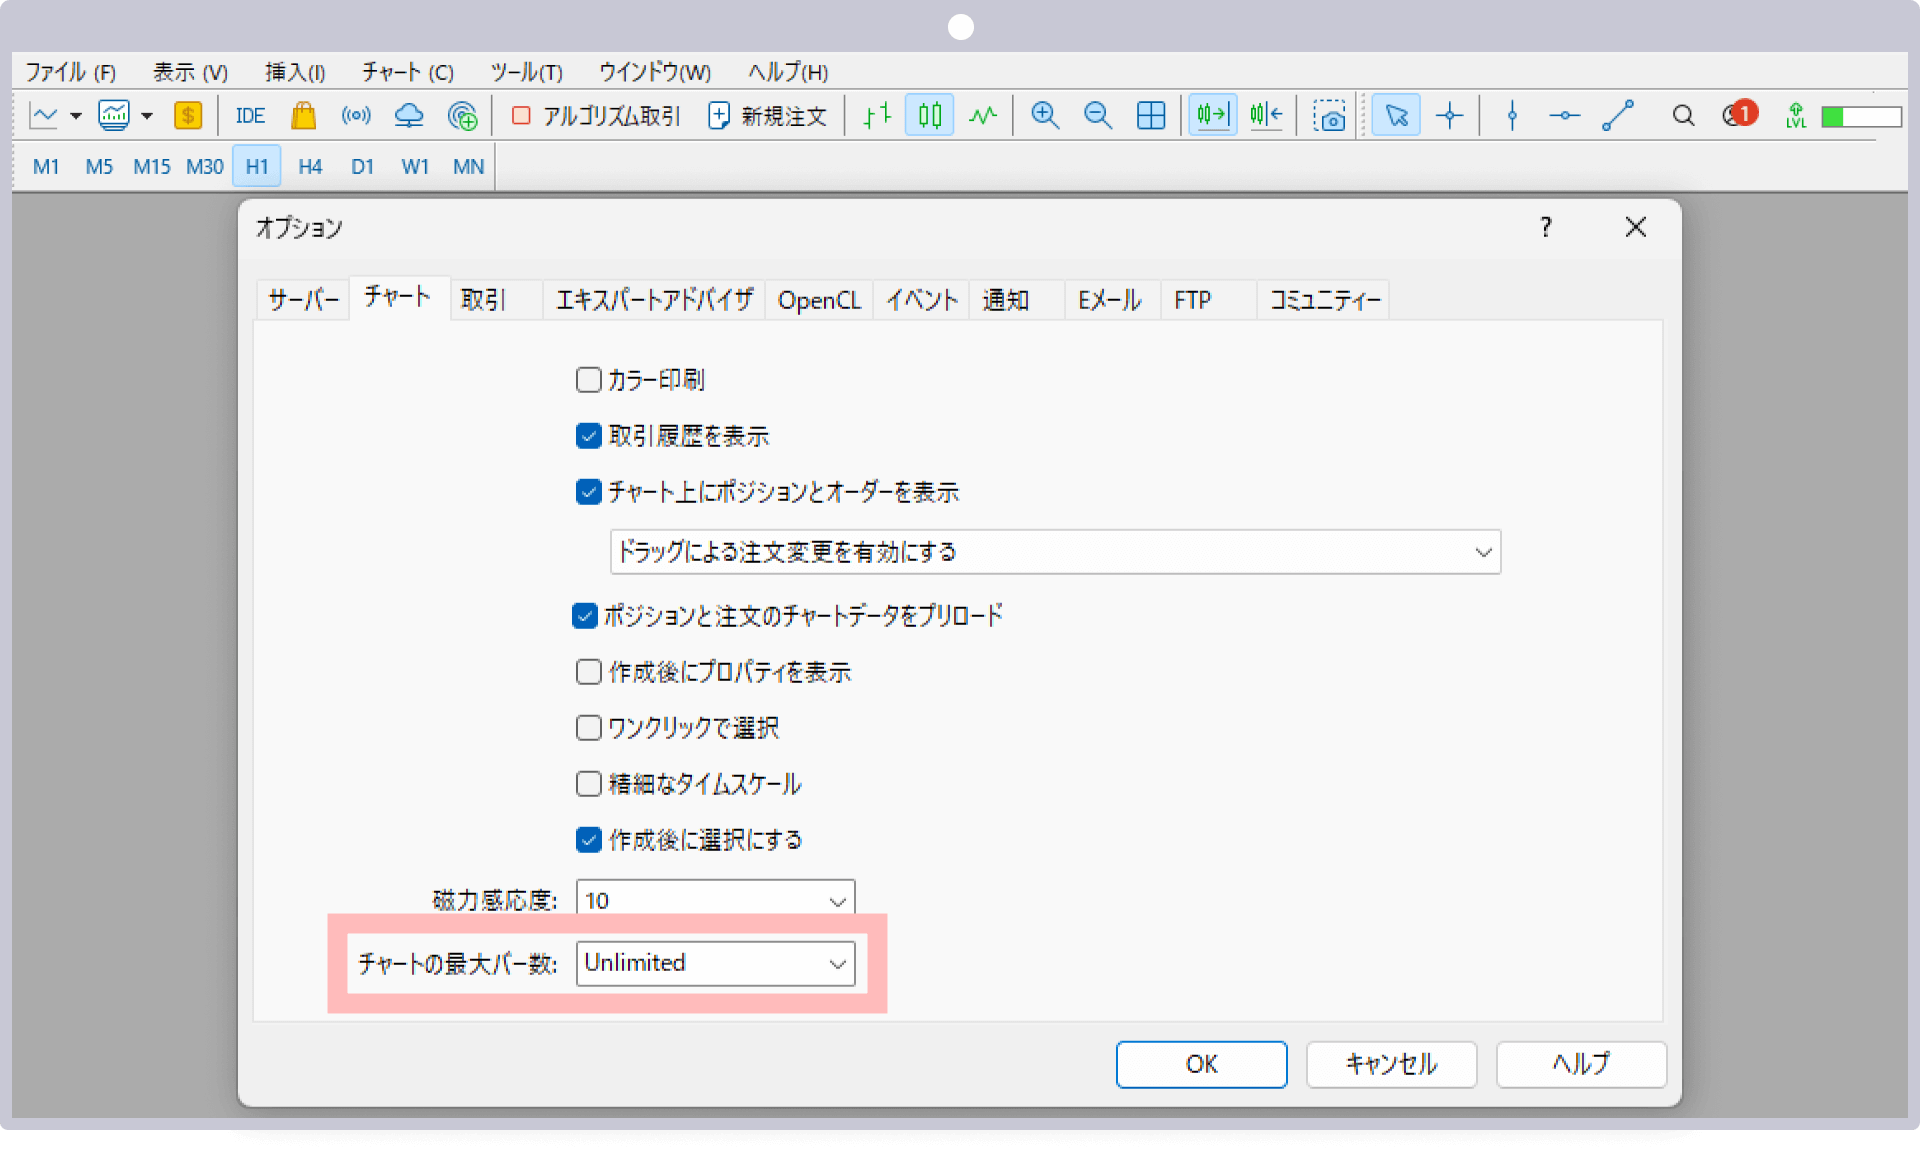The image size is (1920, 1153).
Task: Switch to the エキスパートアドバイザ tab
Action: point(654,300)
